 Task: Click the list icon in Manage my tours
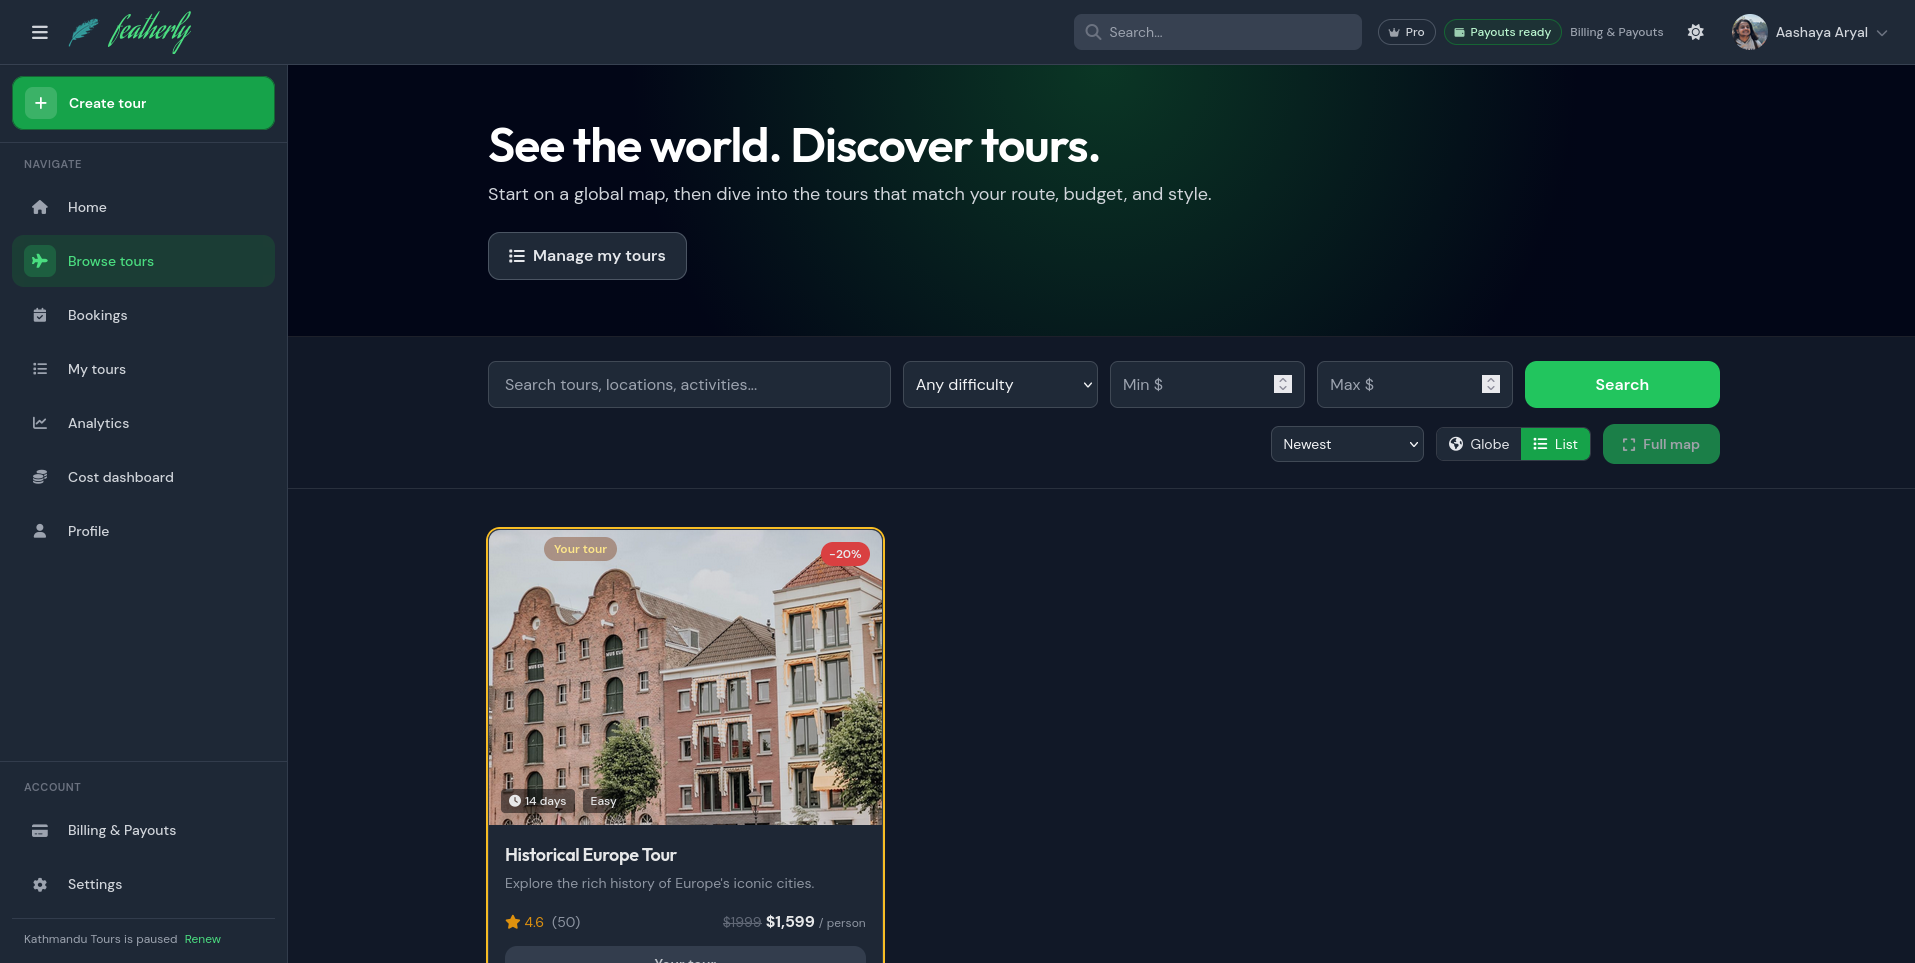point(517,256)
